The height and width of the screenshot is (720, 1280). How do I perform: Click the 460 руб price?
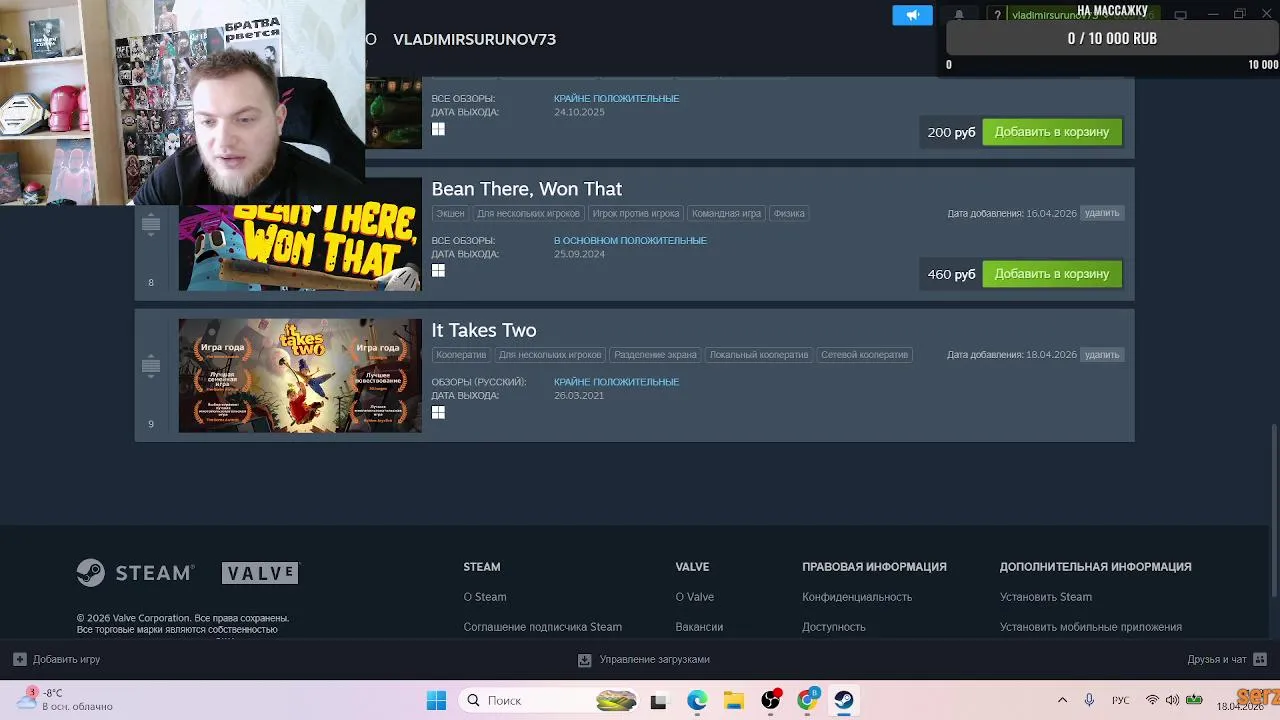[951, 274]
